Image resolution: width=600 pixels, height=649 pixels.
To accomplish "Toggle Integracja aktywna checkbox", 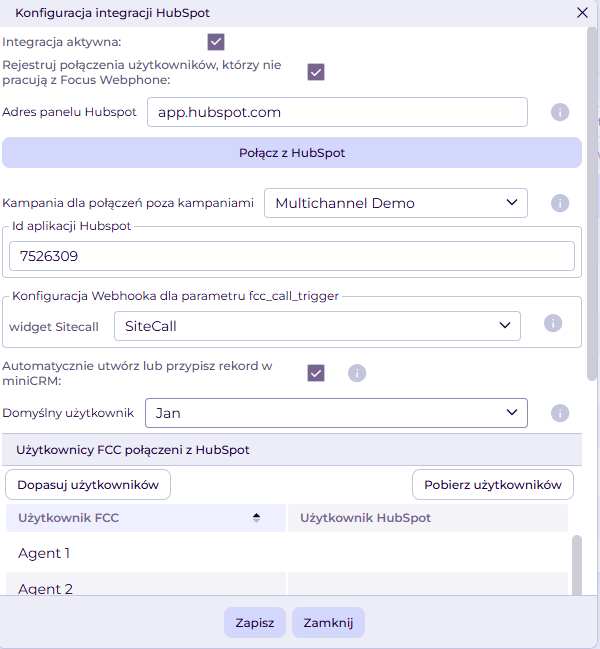I will (216, 42).
